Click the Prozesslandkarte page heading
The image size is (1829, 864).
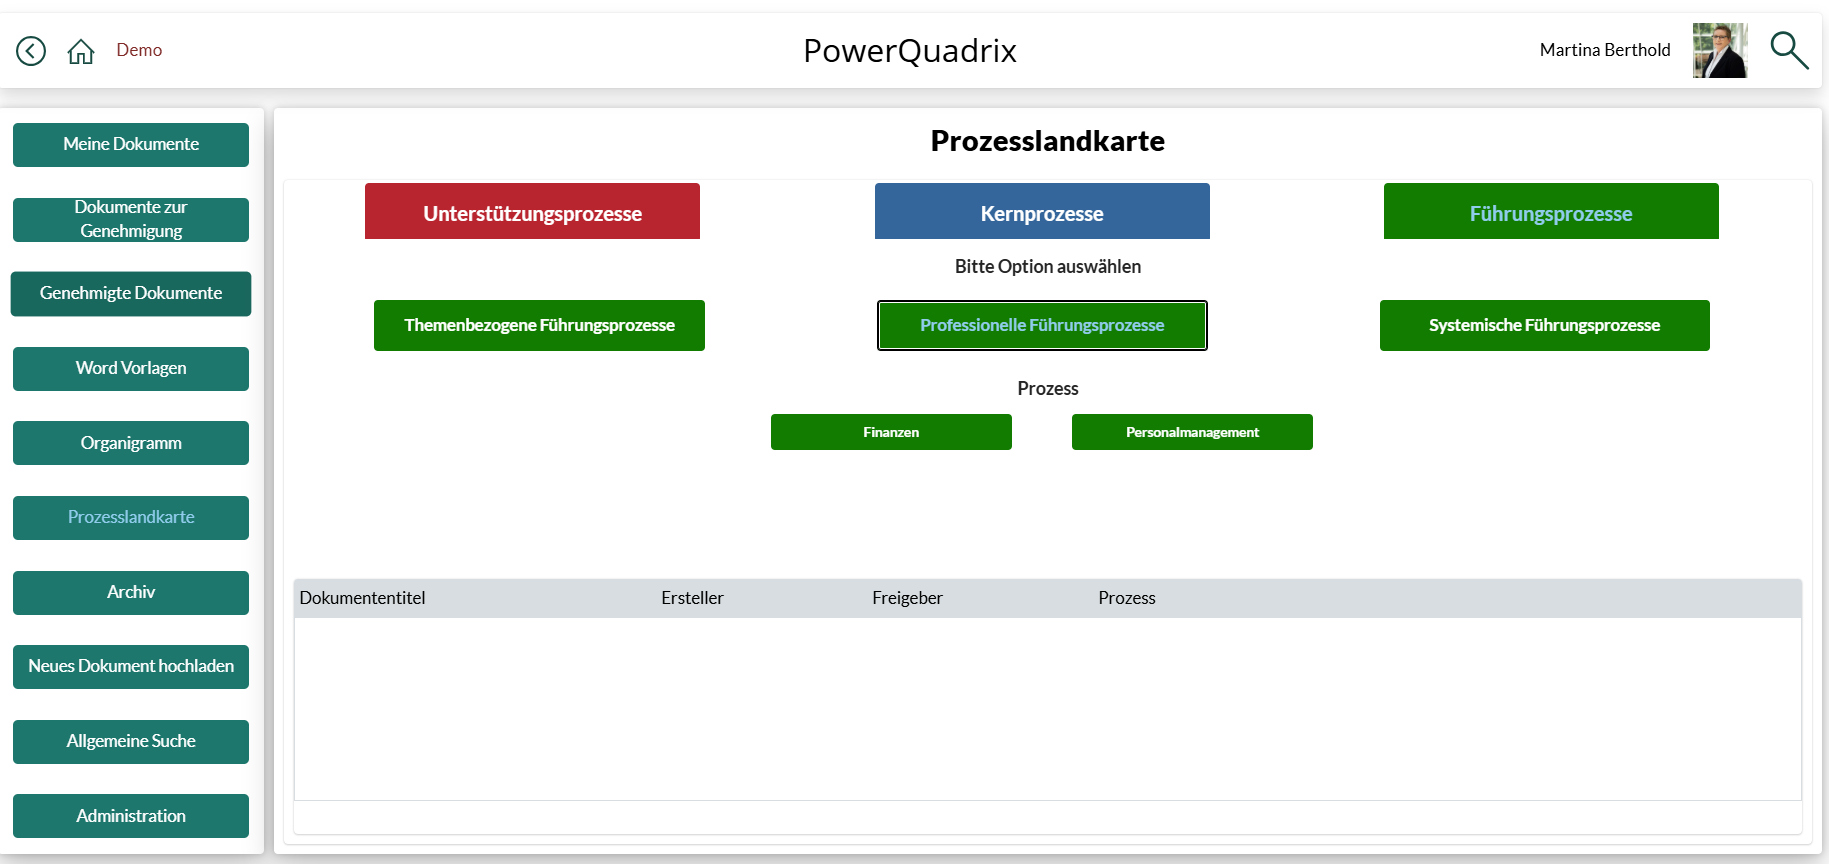[x=1047, y=141]
